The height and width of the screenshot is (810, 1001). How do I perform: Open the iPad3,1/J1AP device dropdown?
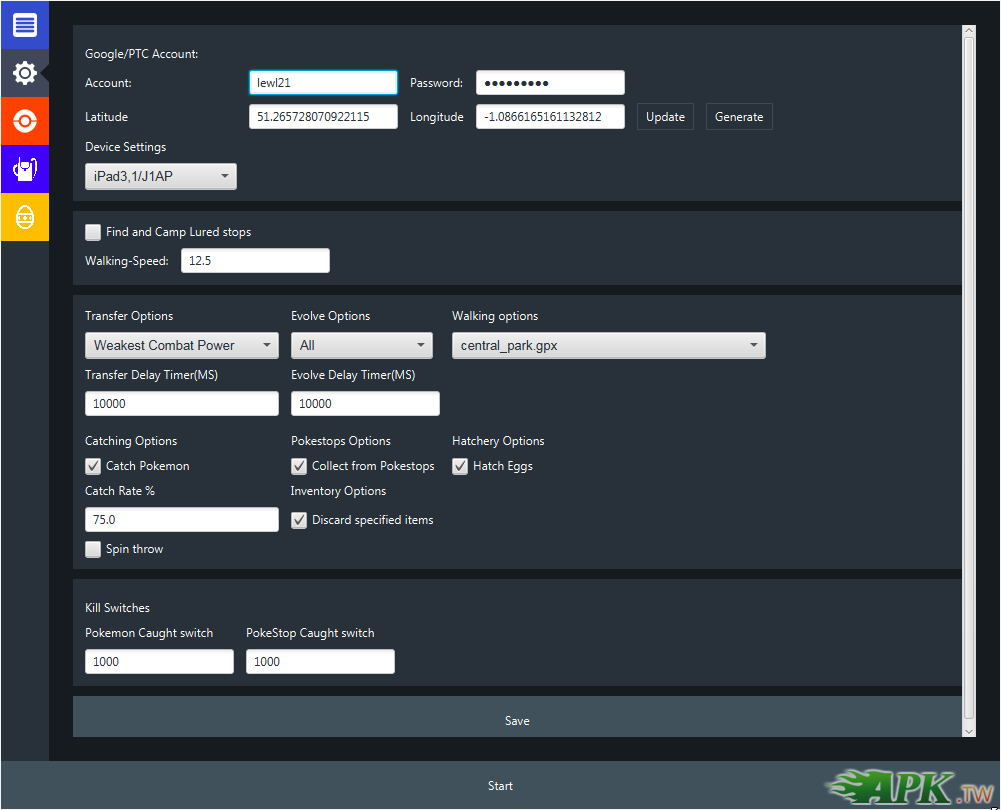coord(161,177)
